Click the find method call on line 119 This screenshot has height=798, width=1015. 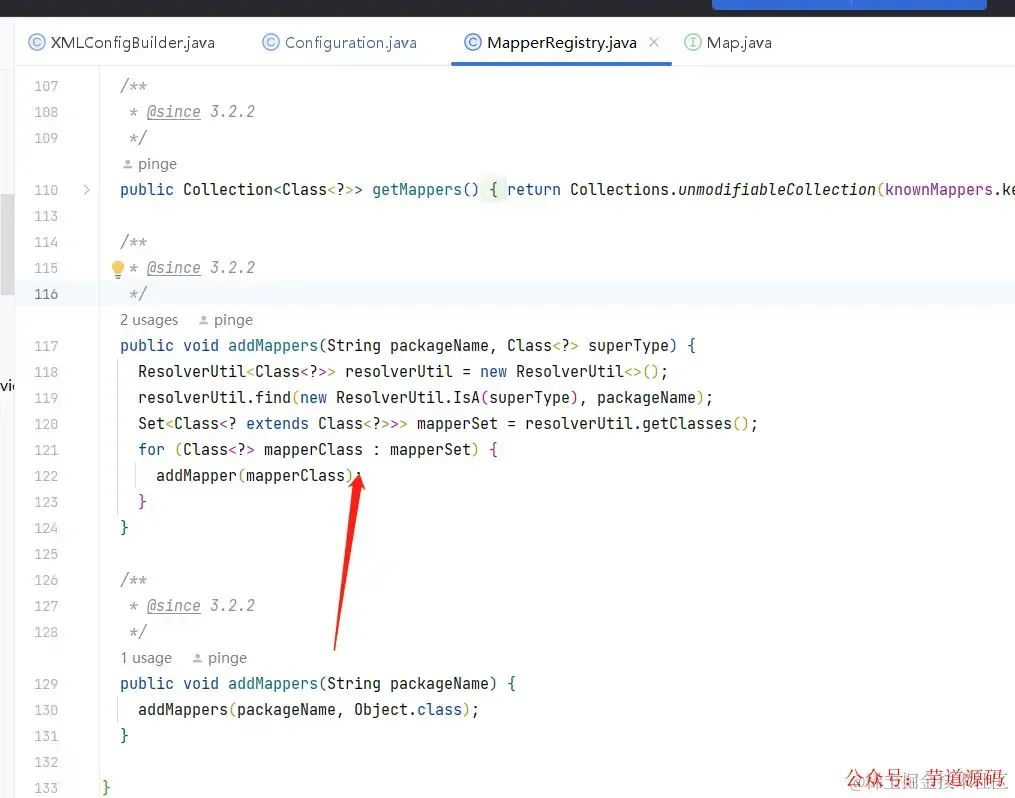pyautogui.click(x=273, y=397)
